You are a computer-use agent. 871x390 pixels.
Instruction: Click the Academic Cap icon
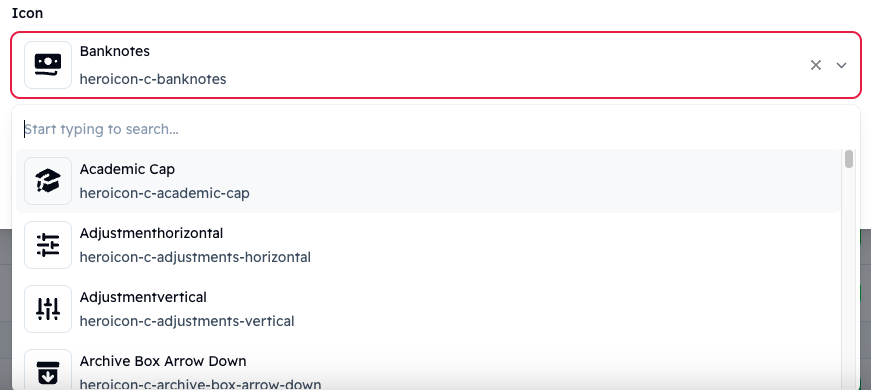coord(48,181)
